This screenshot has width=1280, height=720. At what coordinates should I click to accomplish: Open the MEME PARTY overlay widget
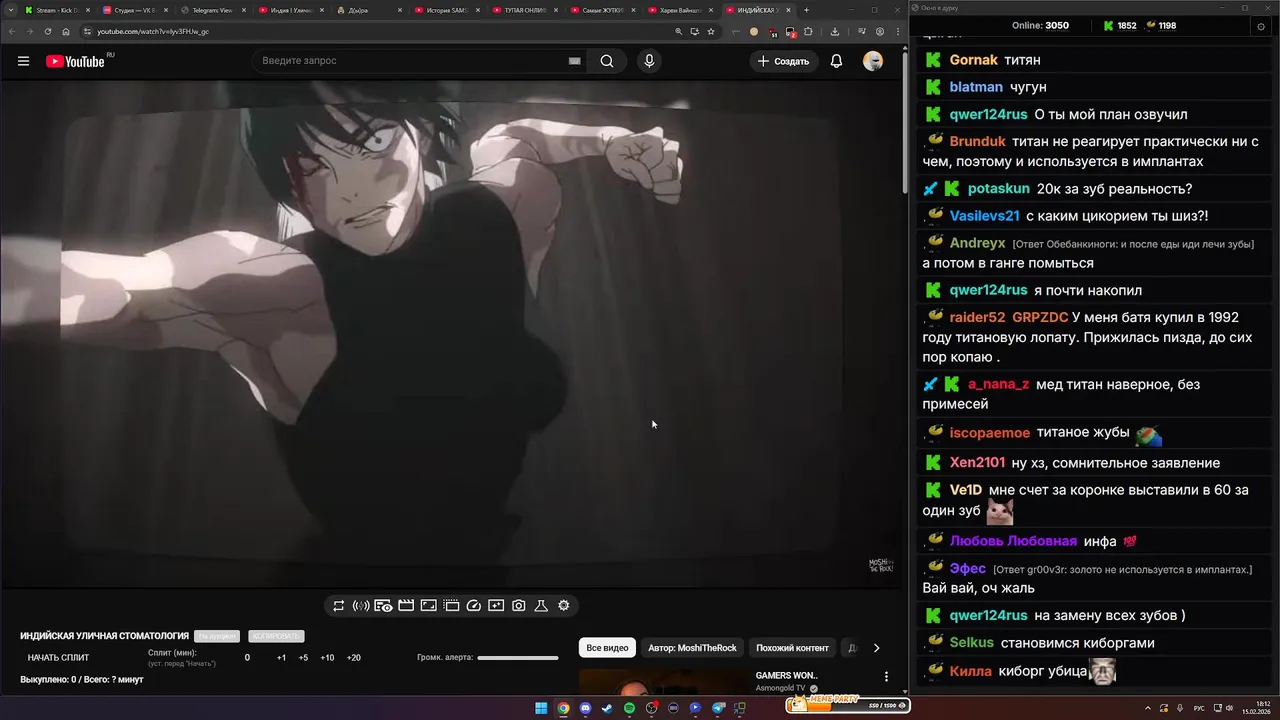click(848, 704)
